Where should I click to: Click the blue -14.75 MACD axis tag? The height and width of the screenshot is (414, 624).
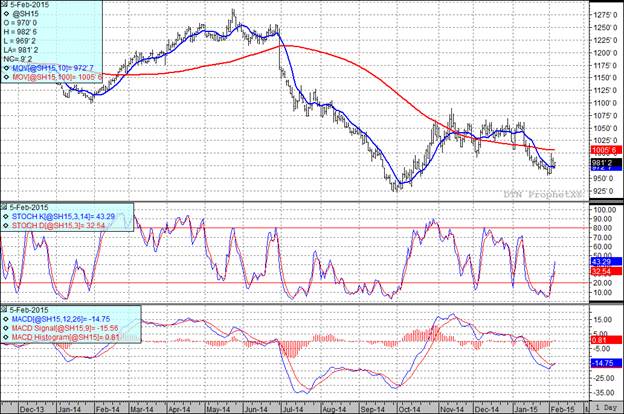tap(606, 363)
